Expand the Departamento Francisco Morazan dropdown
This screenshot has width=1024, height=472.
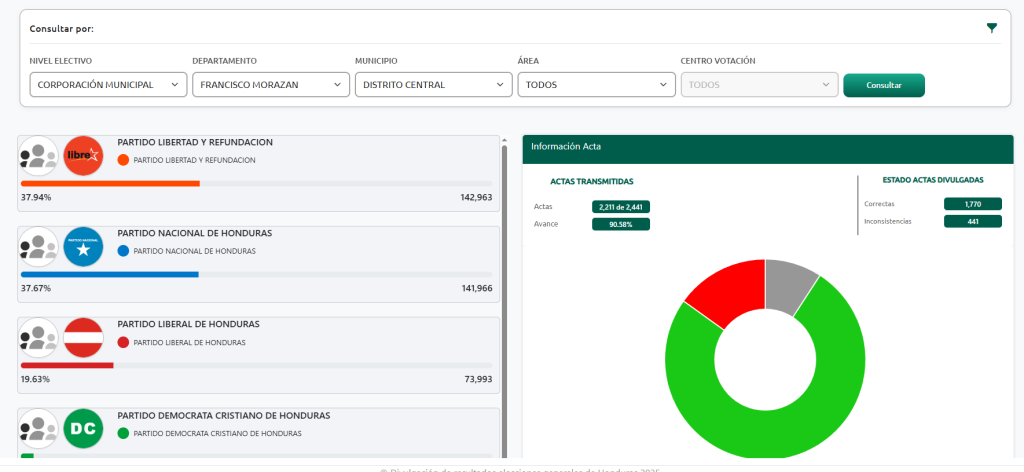click(x=270, y=85)
